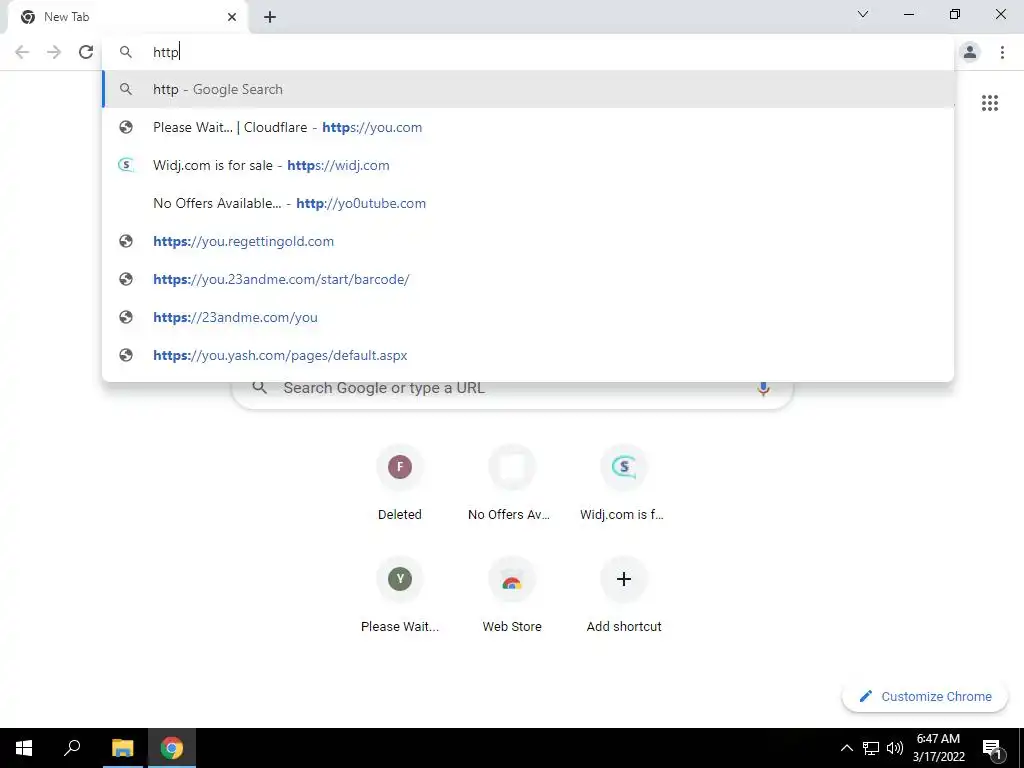Open the Web Store shortcut
Screen dimensions: 1024x768
512,596
